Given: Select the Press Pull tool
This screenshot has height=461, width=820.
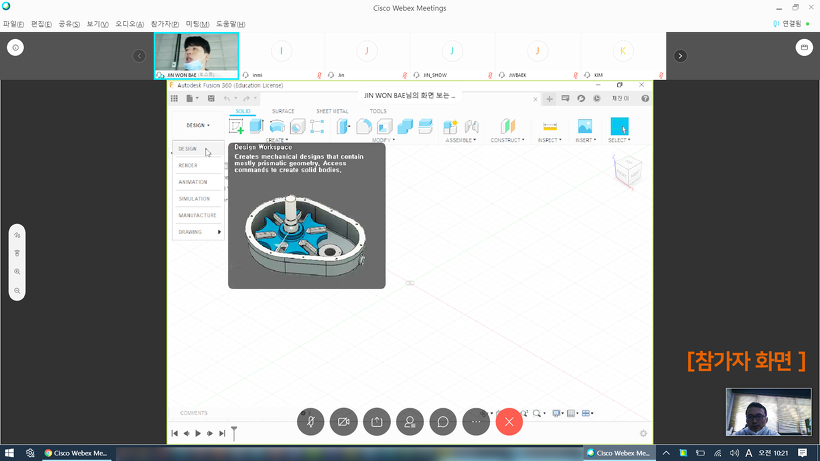Looking at the screenshot, I should [x=343, y=126].
